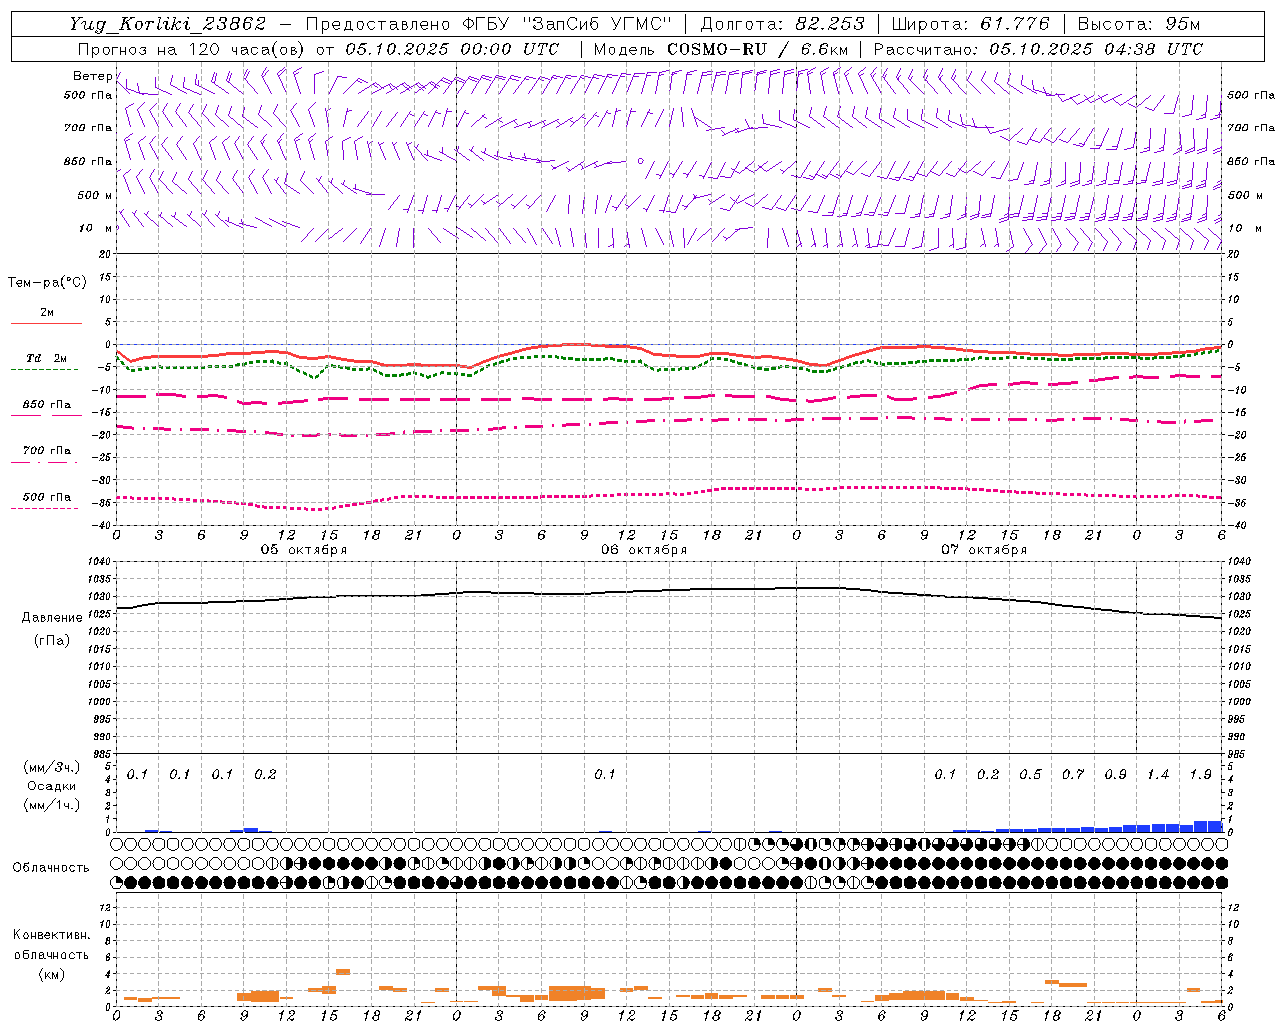Click the (мм/1ч.) unit label
1280x1024 pixels.
pos(51,805)
